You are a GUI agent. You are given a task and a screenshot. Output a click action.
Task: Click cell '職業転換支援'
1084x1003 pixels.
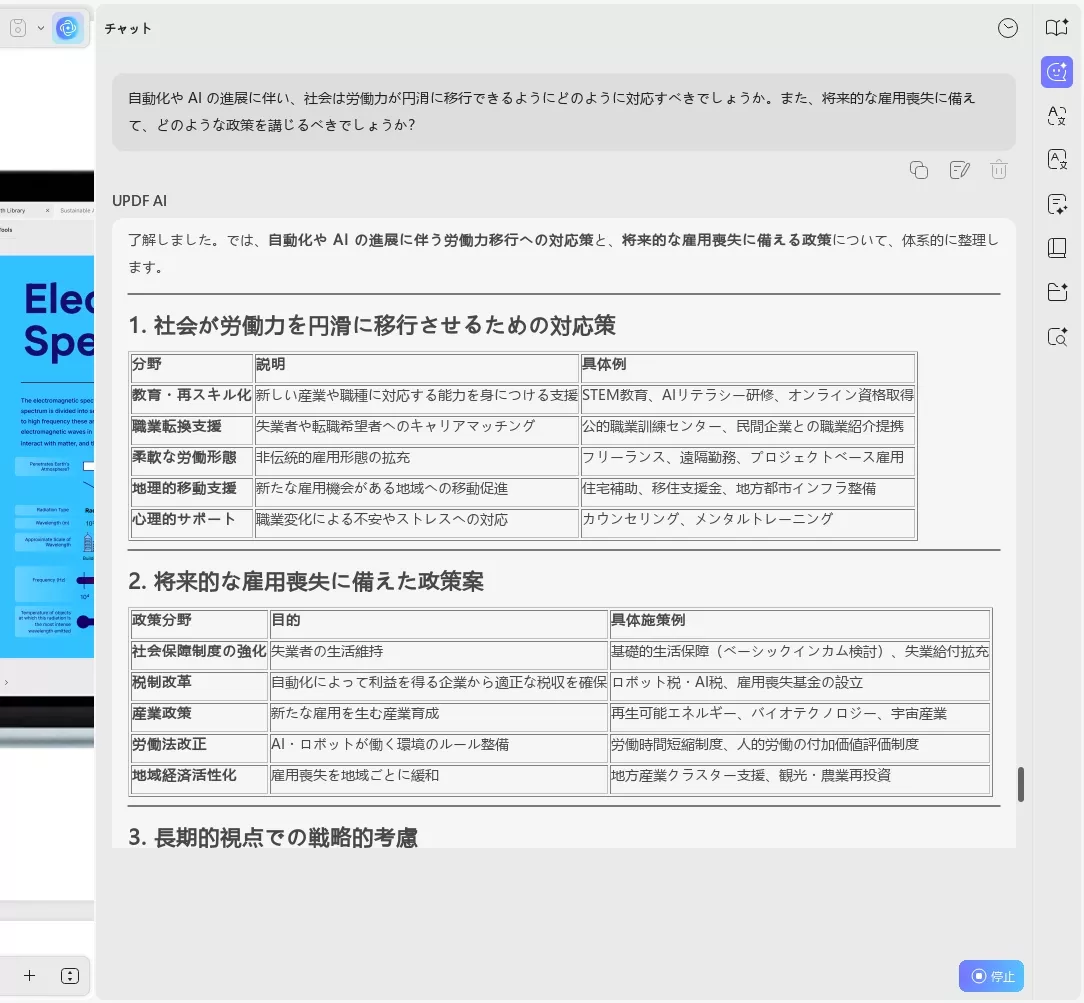pos(191,429)
